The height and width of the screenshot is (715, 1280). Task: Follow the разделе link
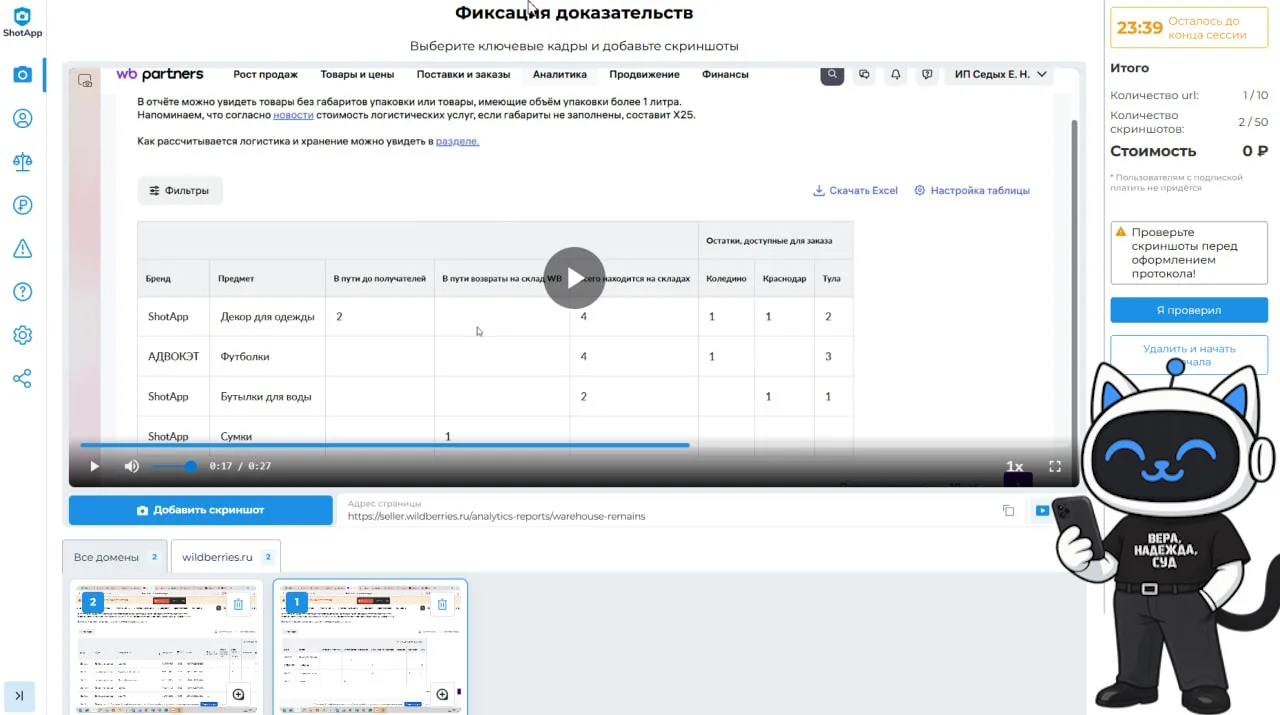pos(458,141)
